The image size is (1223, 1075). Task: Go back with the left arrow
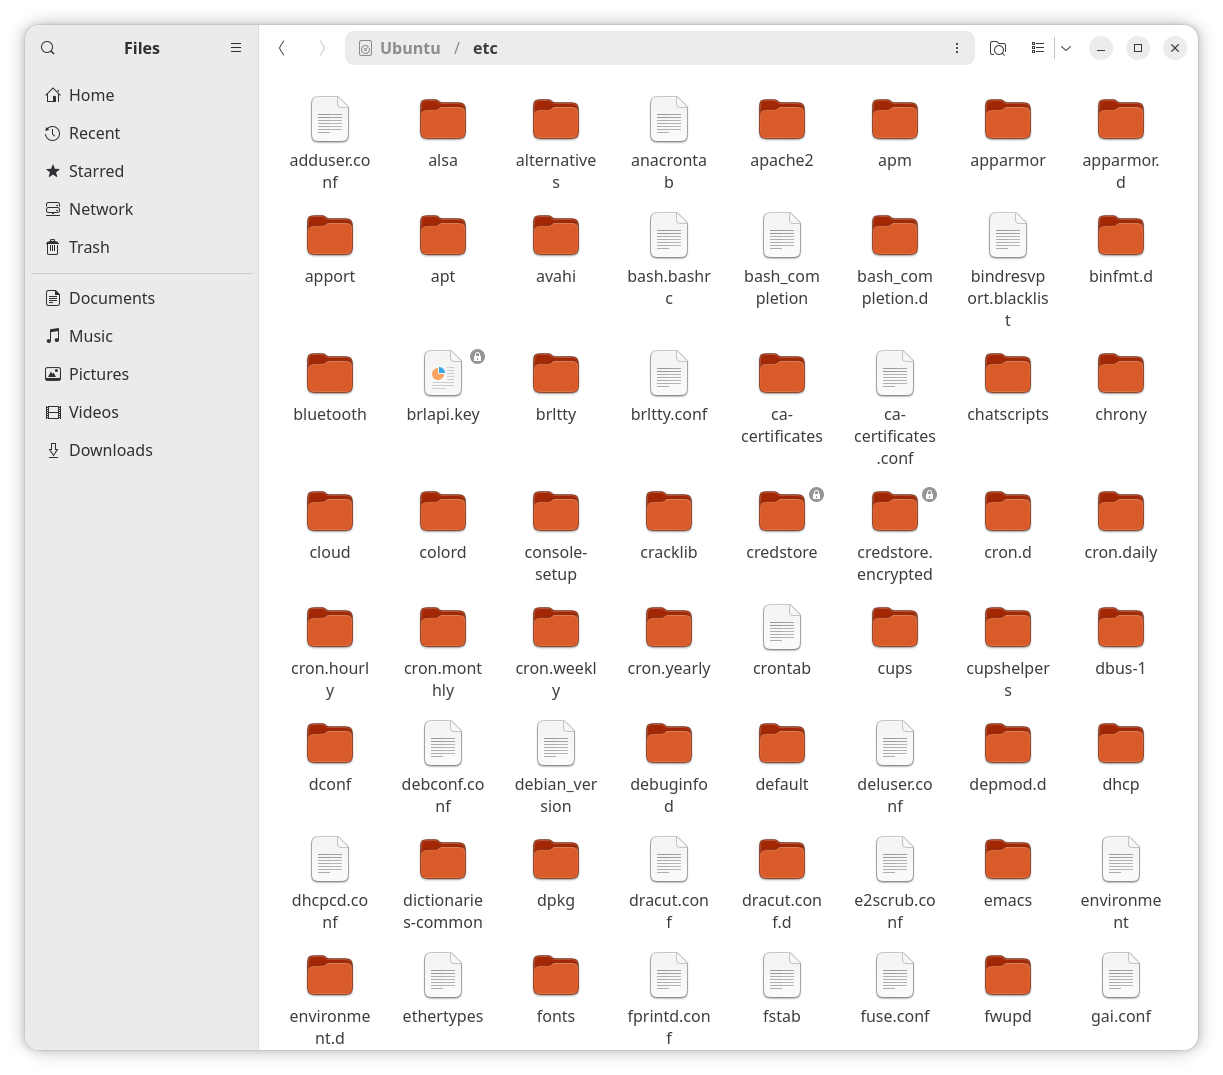(x=282, y=48)
